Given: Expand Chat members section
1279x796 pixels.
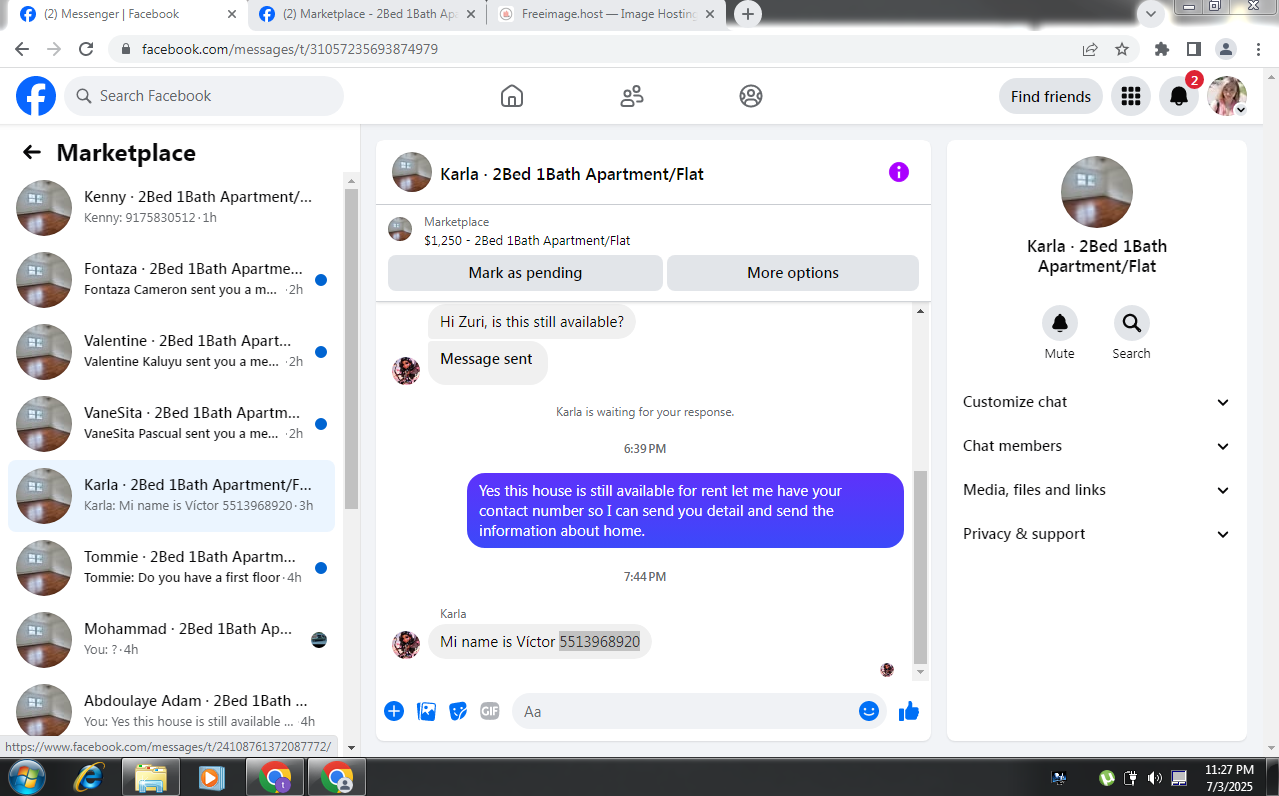Looking at the screenshot, I should (1097, 446).
